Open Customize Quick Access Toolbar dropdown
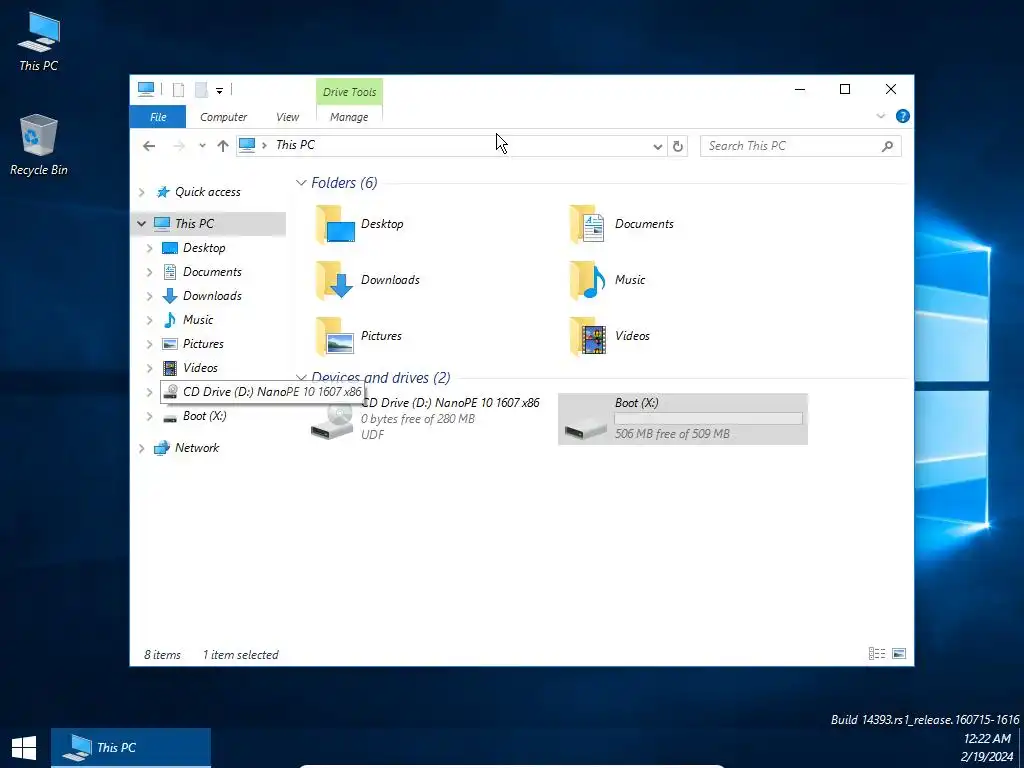Viewport: 1024px width, 768px height. (219, 91)
